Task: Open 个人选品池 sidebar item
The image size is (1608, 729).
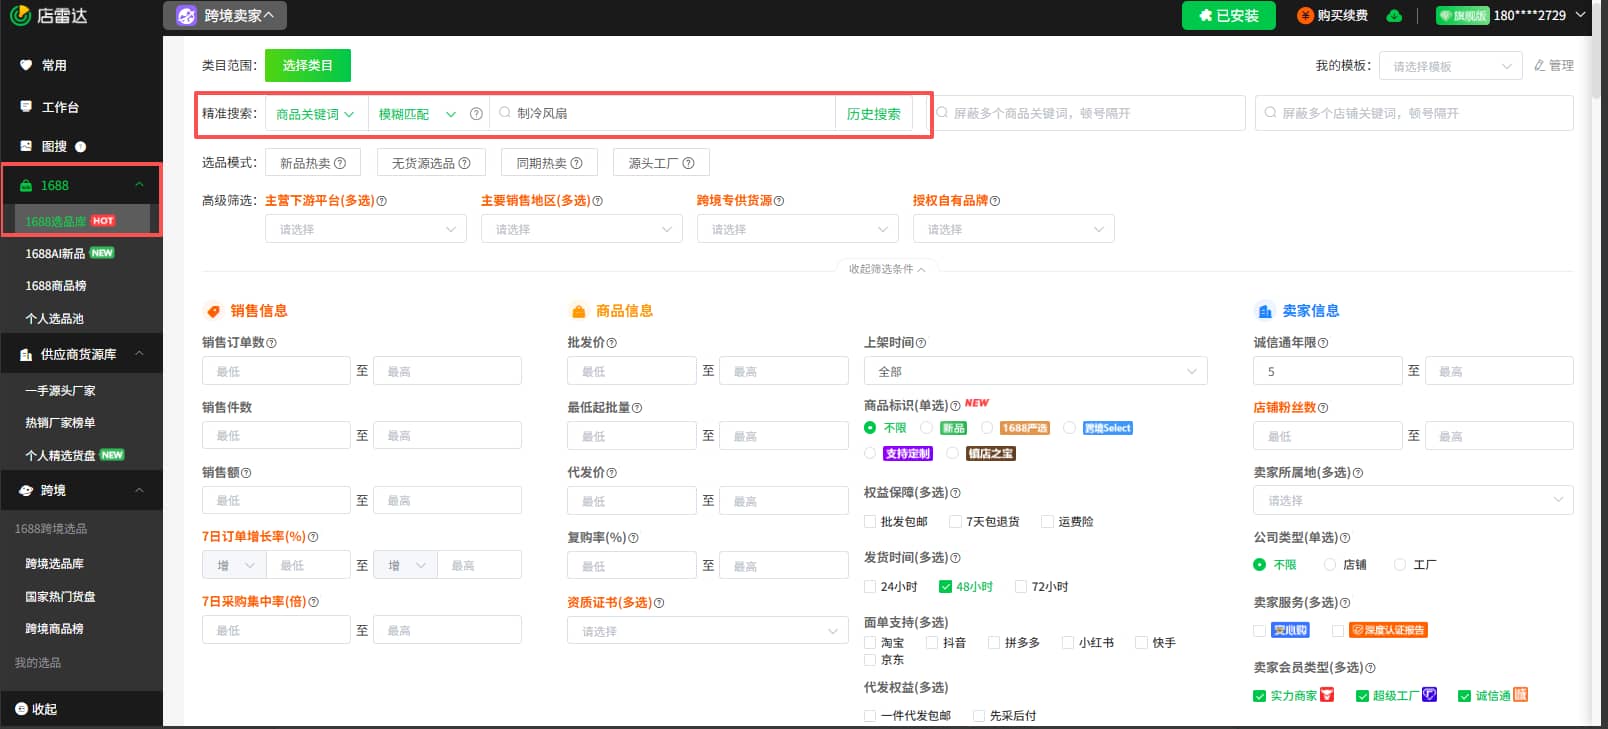Action: pos(54,319)
